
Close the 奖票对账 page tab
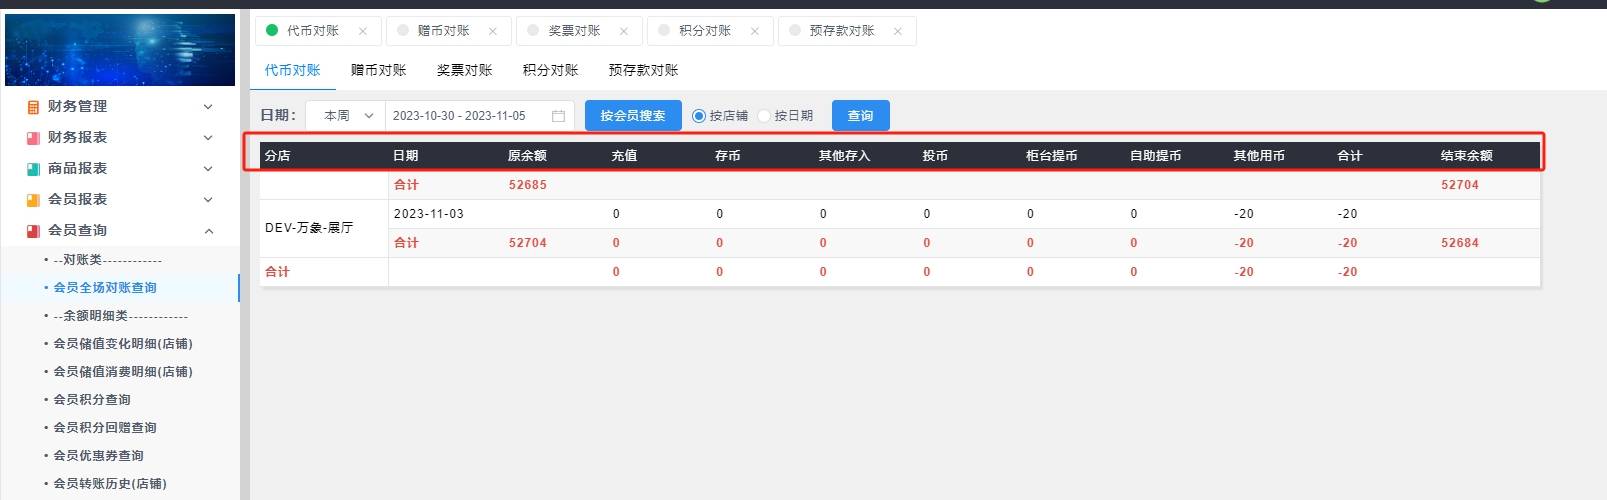[x=624, y=31]
